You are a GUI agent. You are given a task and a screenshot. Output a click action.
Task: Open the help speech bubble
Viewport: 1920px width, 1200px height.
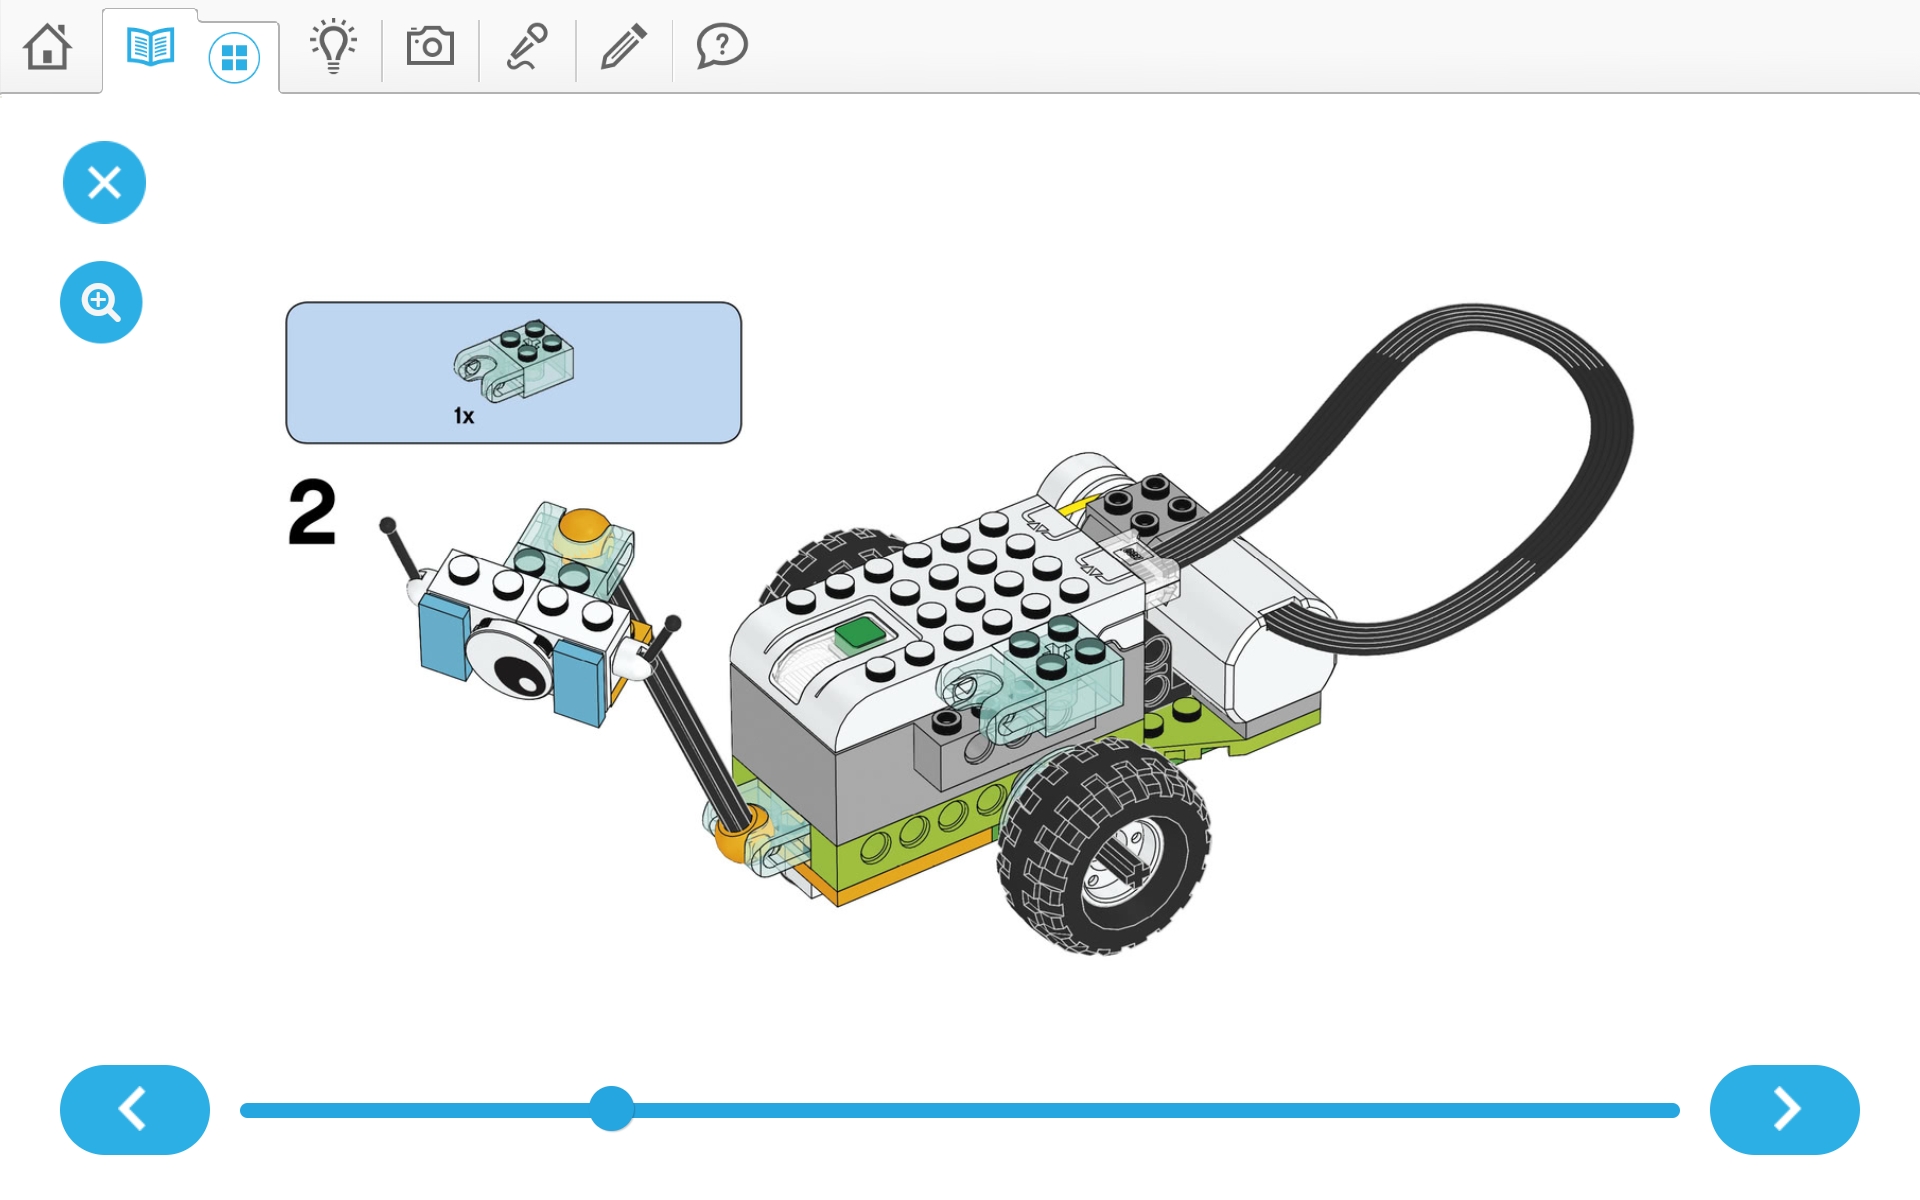click(x=722, y=46)
